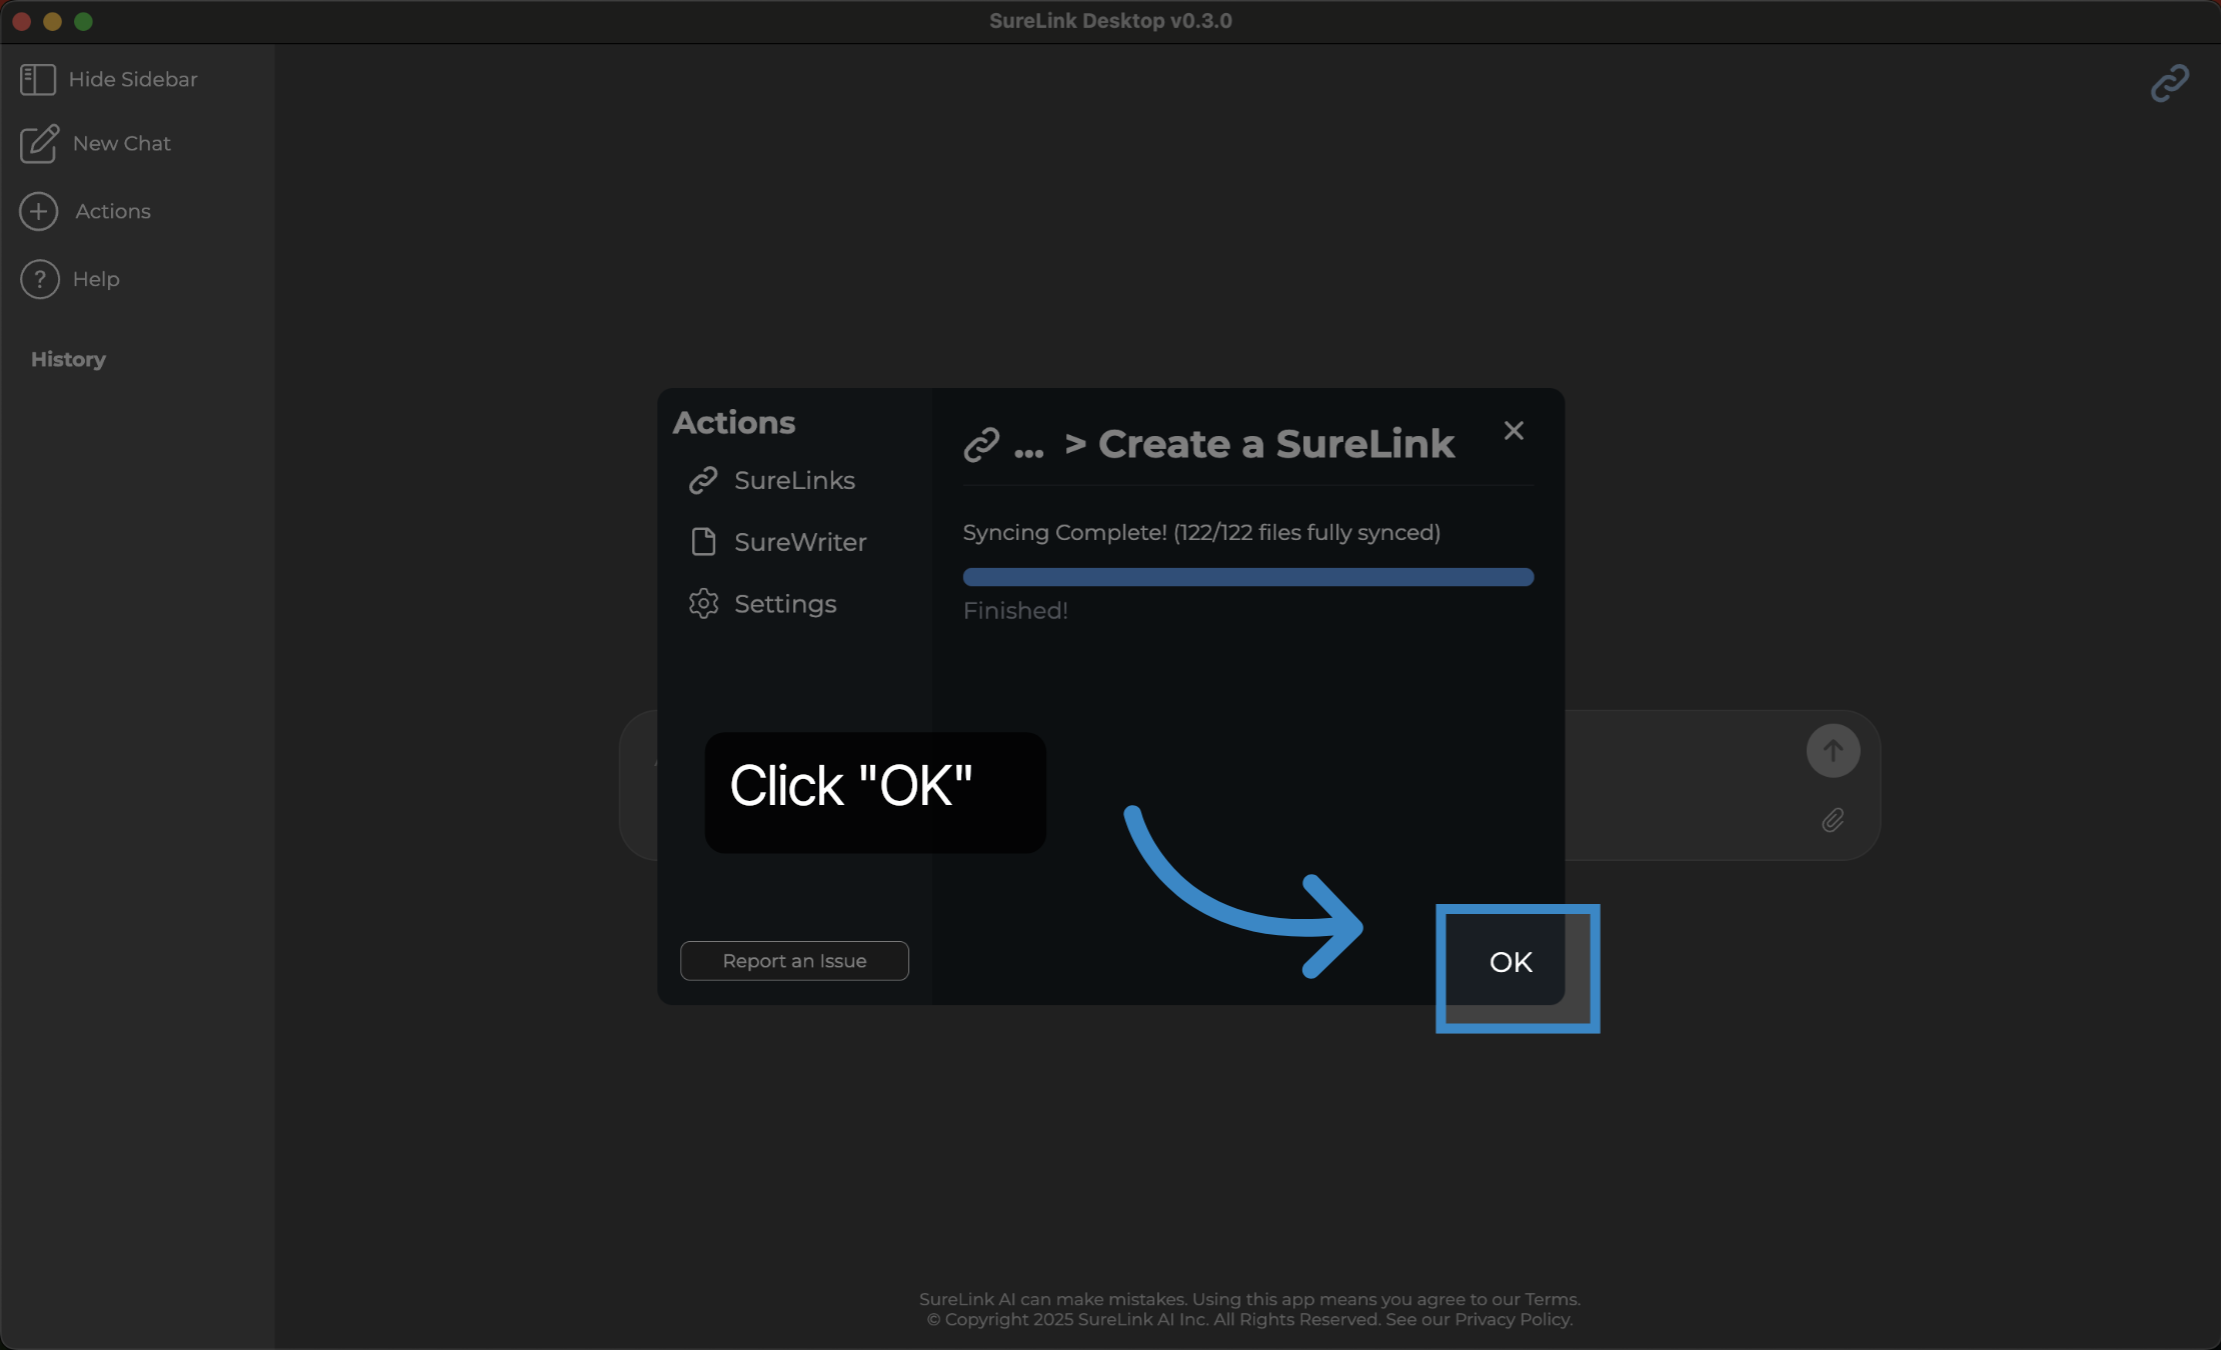Click the yellow macOS minimize button
Screen dimensions: 2221x1350
pos(52,21)
